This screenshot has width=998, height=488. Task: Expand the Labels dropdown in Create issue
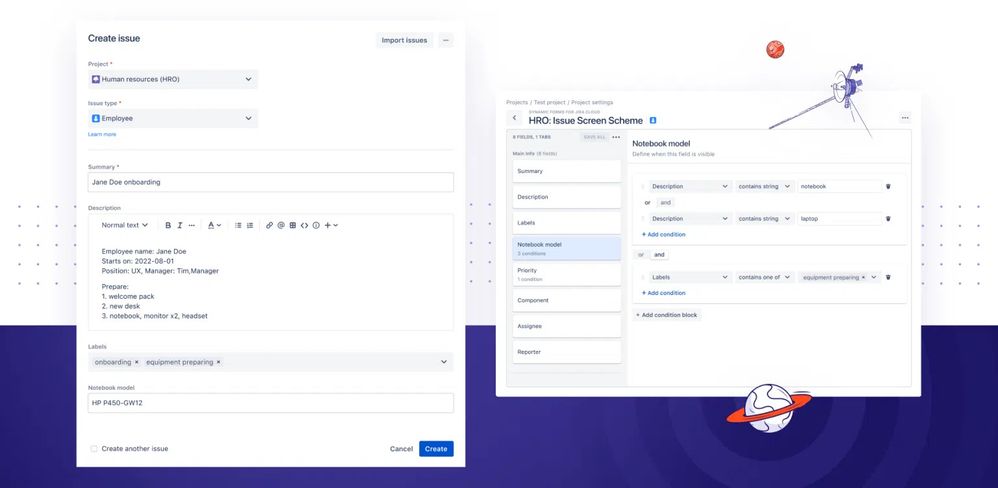(444, 362)
